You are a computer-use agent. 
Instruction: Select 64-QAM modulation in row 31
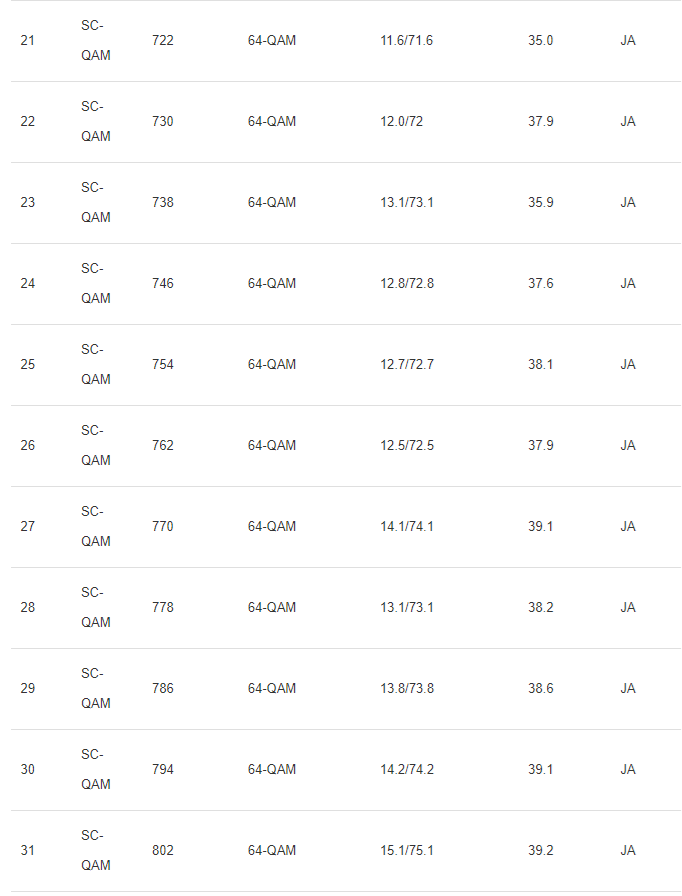(x=272, y=851)
